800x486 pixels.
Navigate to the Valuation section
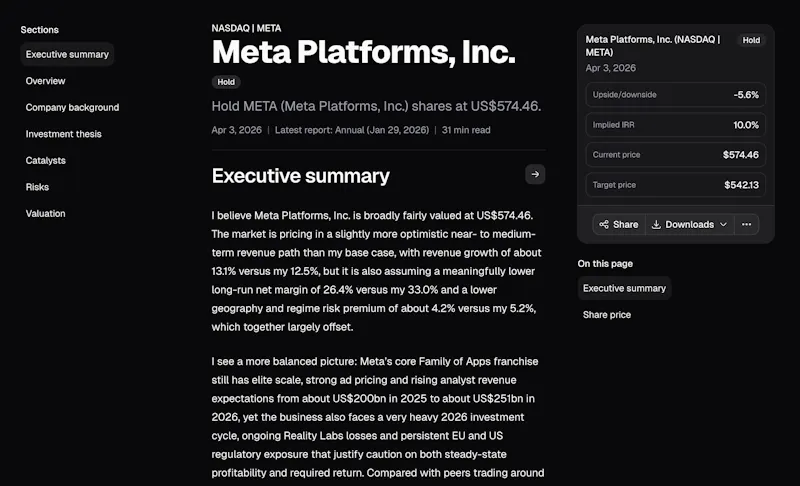(45, 214)
